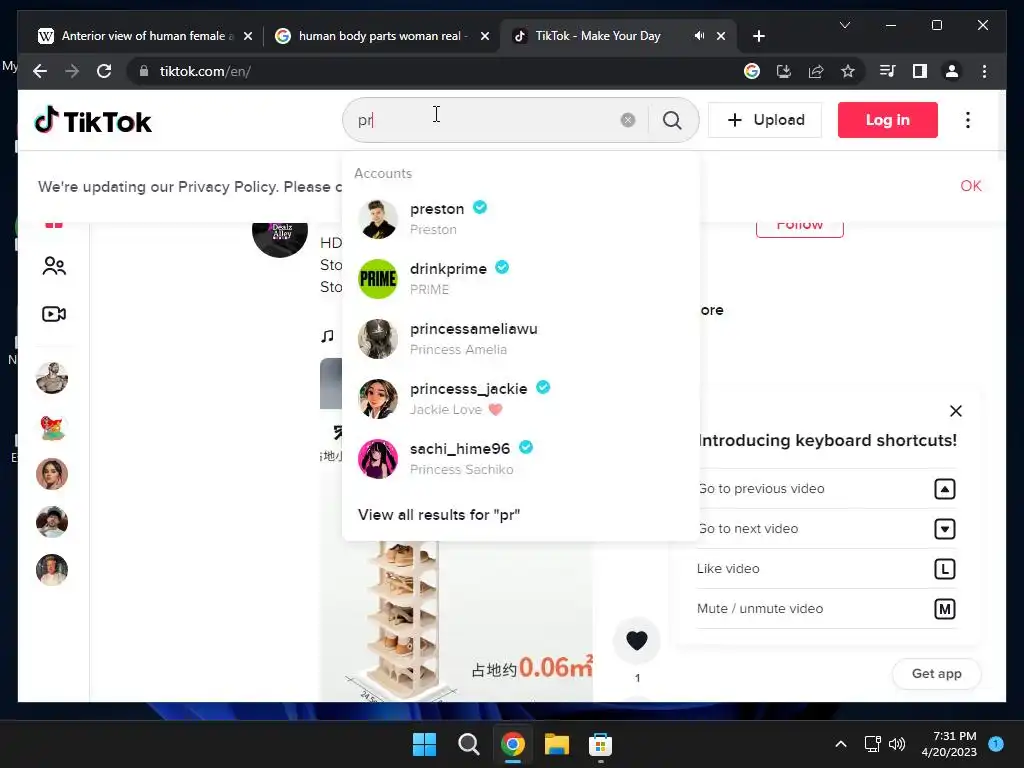
Task: Click the music note icon under video caption
Action: 327,336
